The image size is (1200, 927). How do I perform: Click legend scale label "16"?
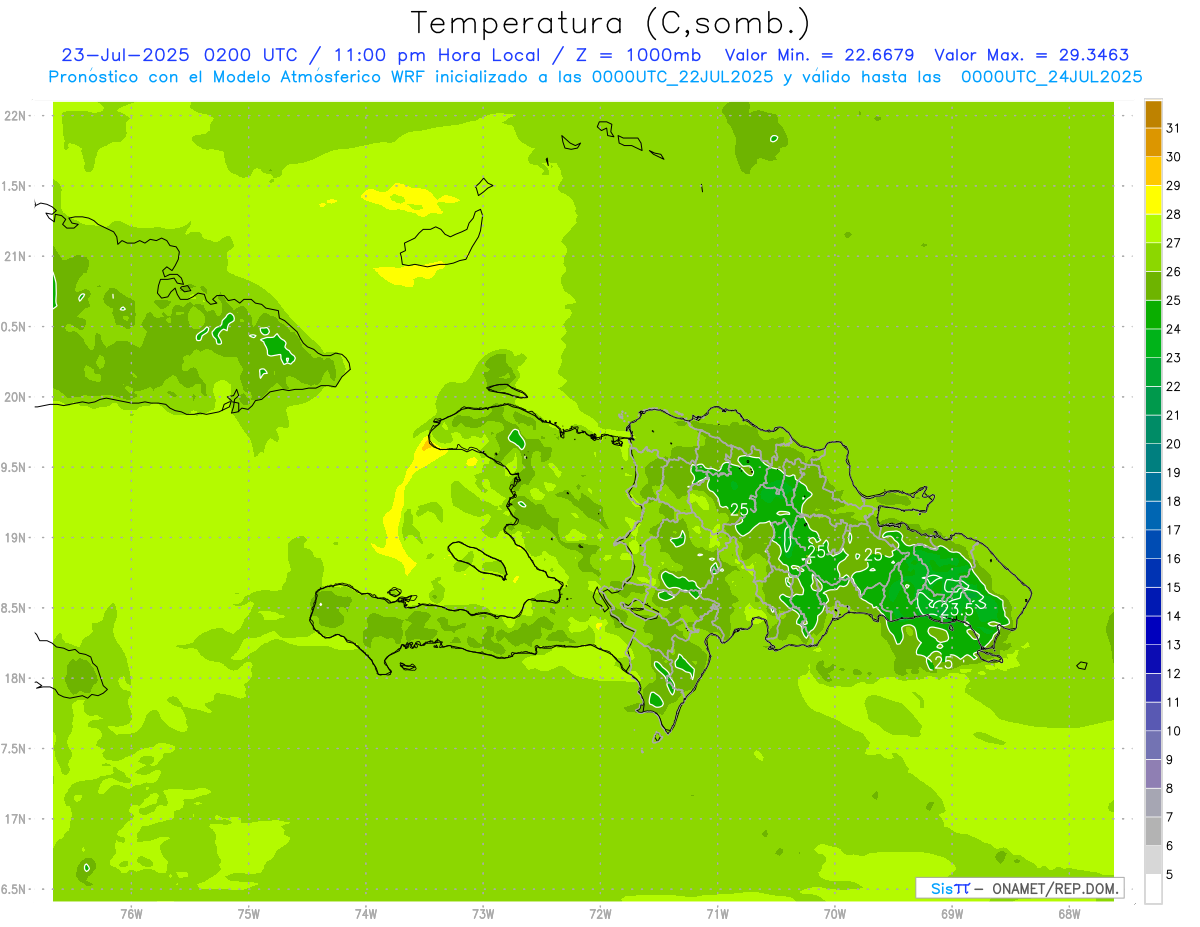(x=1174, y=559)
